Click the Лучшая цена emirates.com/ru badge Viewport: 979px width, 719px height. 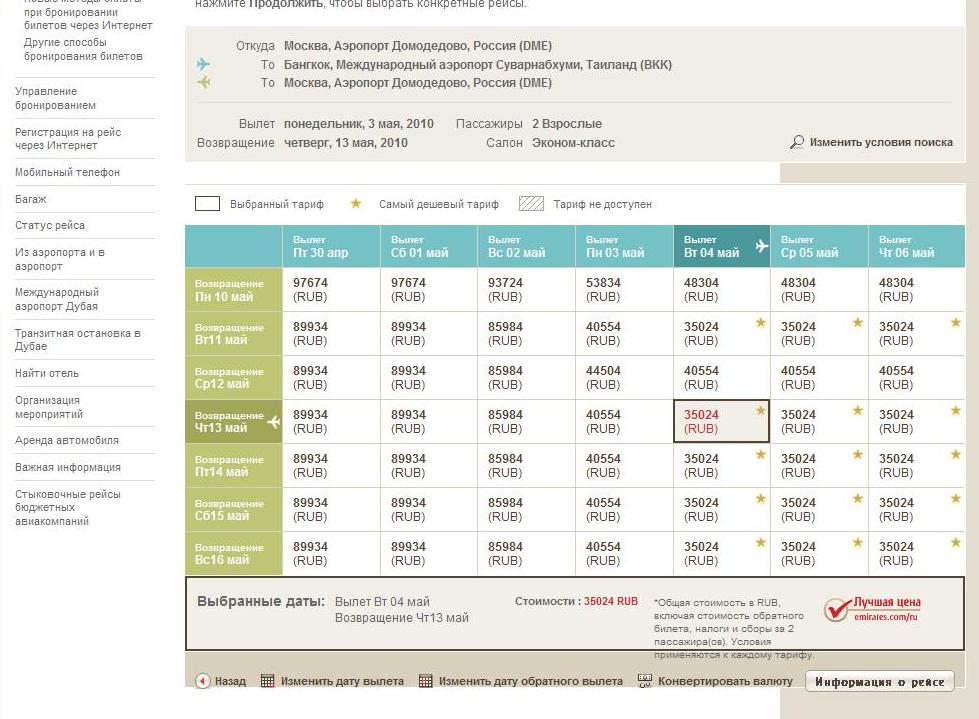pyautogui.click(x=872, y=610)
